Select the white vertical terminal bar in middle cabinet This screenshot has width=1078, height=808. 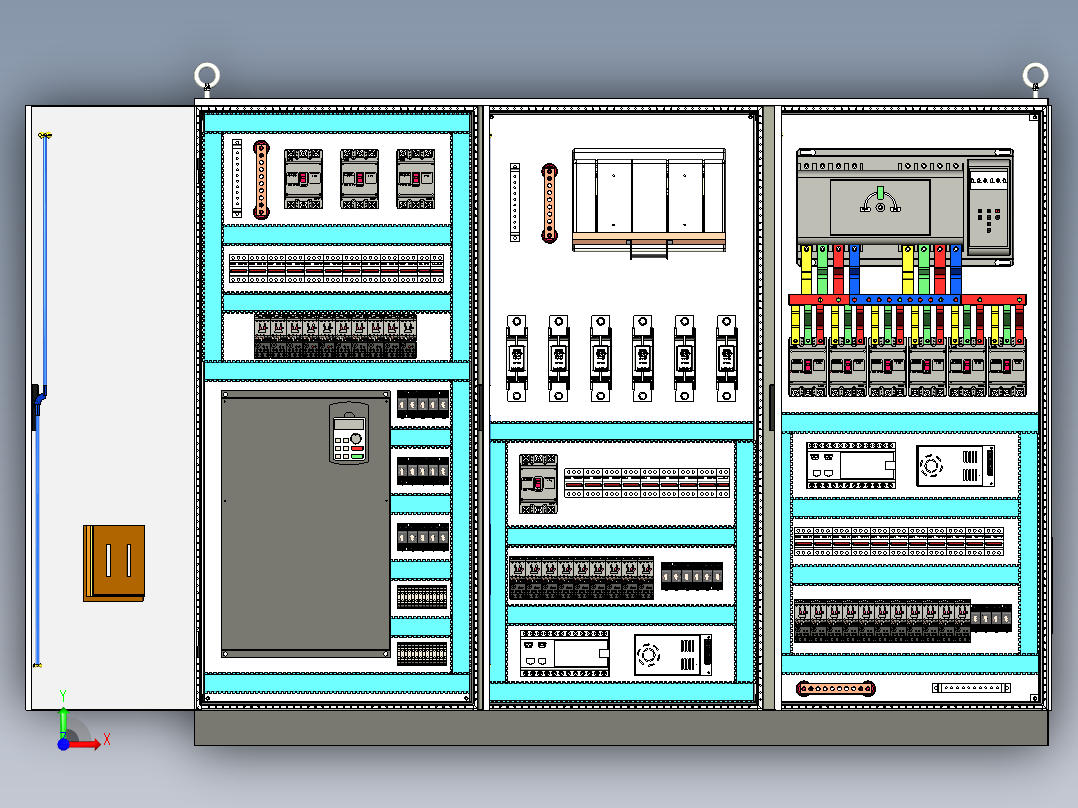pos(515,203)
